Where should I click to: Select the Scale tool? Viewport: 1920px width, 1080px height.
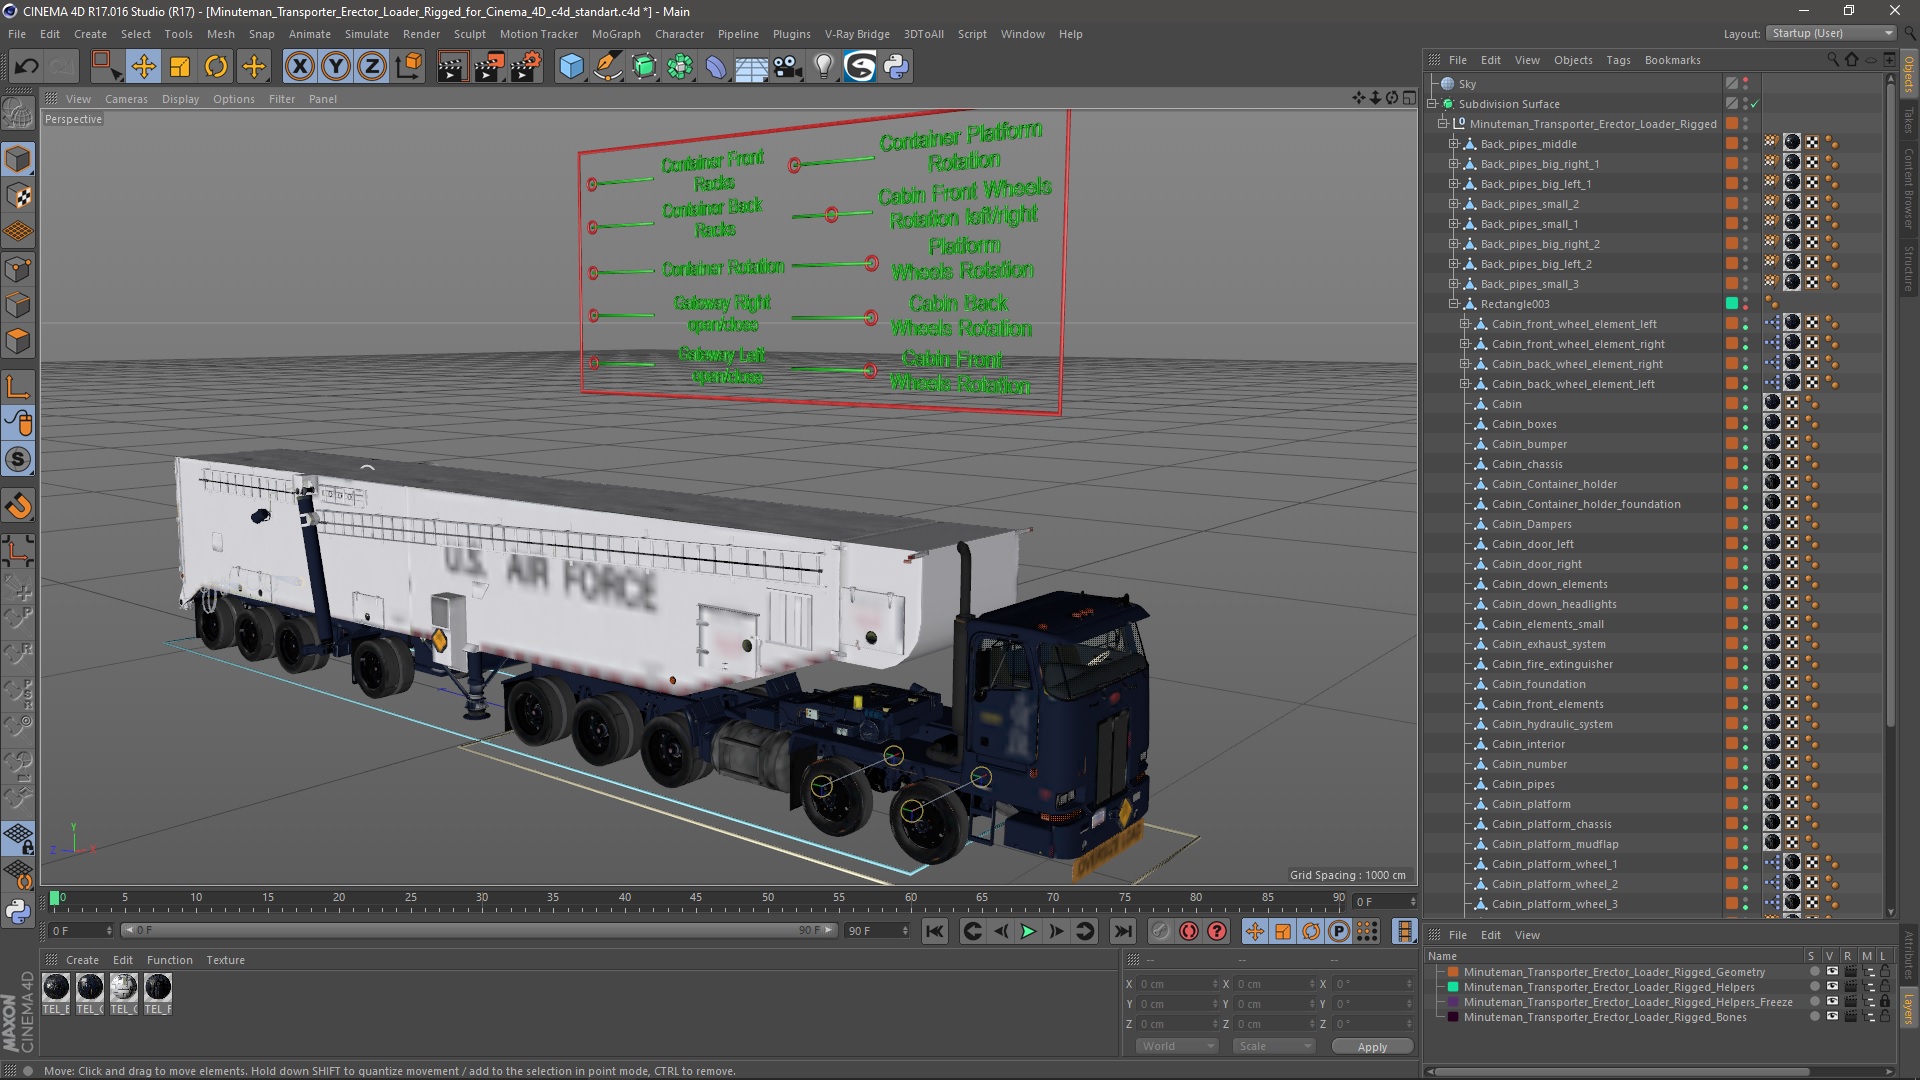180,67
